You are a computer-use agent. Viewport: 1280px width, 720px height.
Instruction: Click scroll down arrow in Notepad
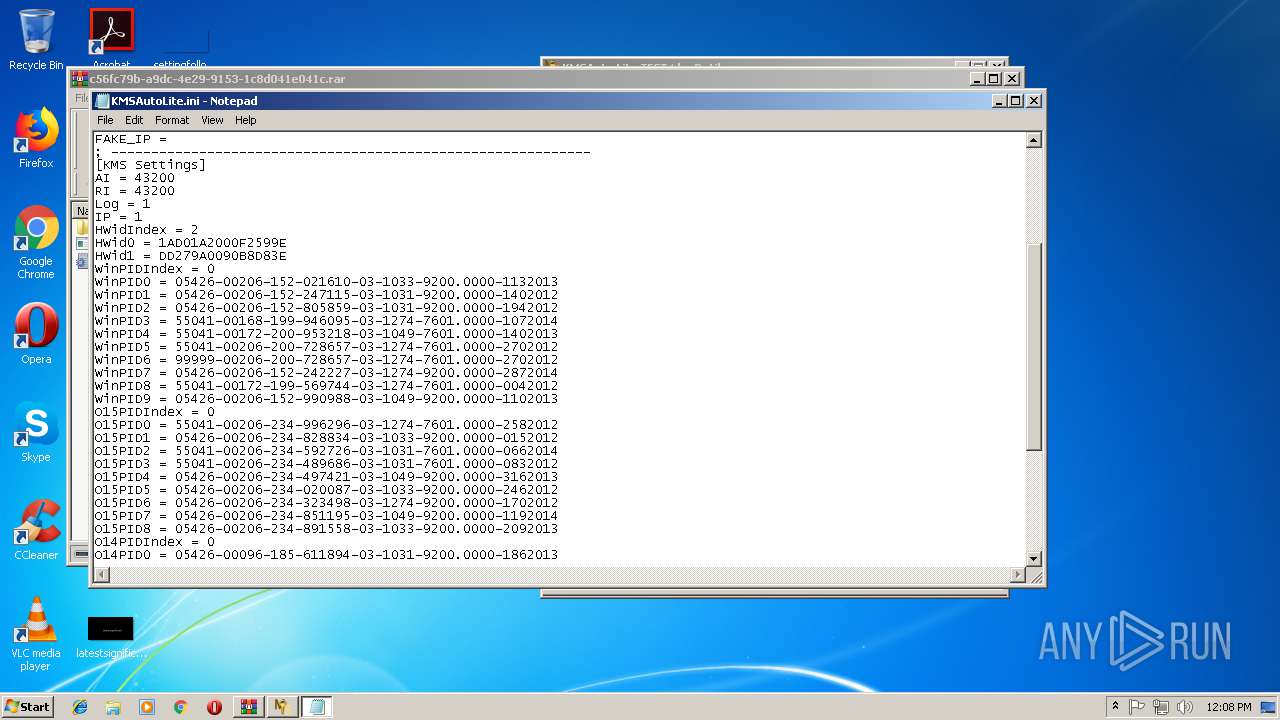pyautogui.click(x=1034, y=559)
